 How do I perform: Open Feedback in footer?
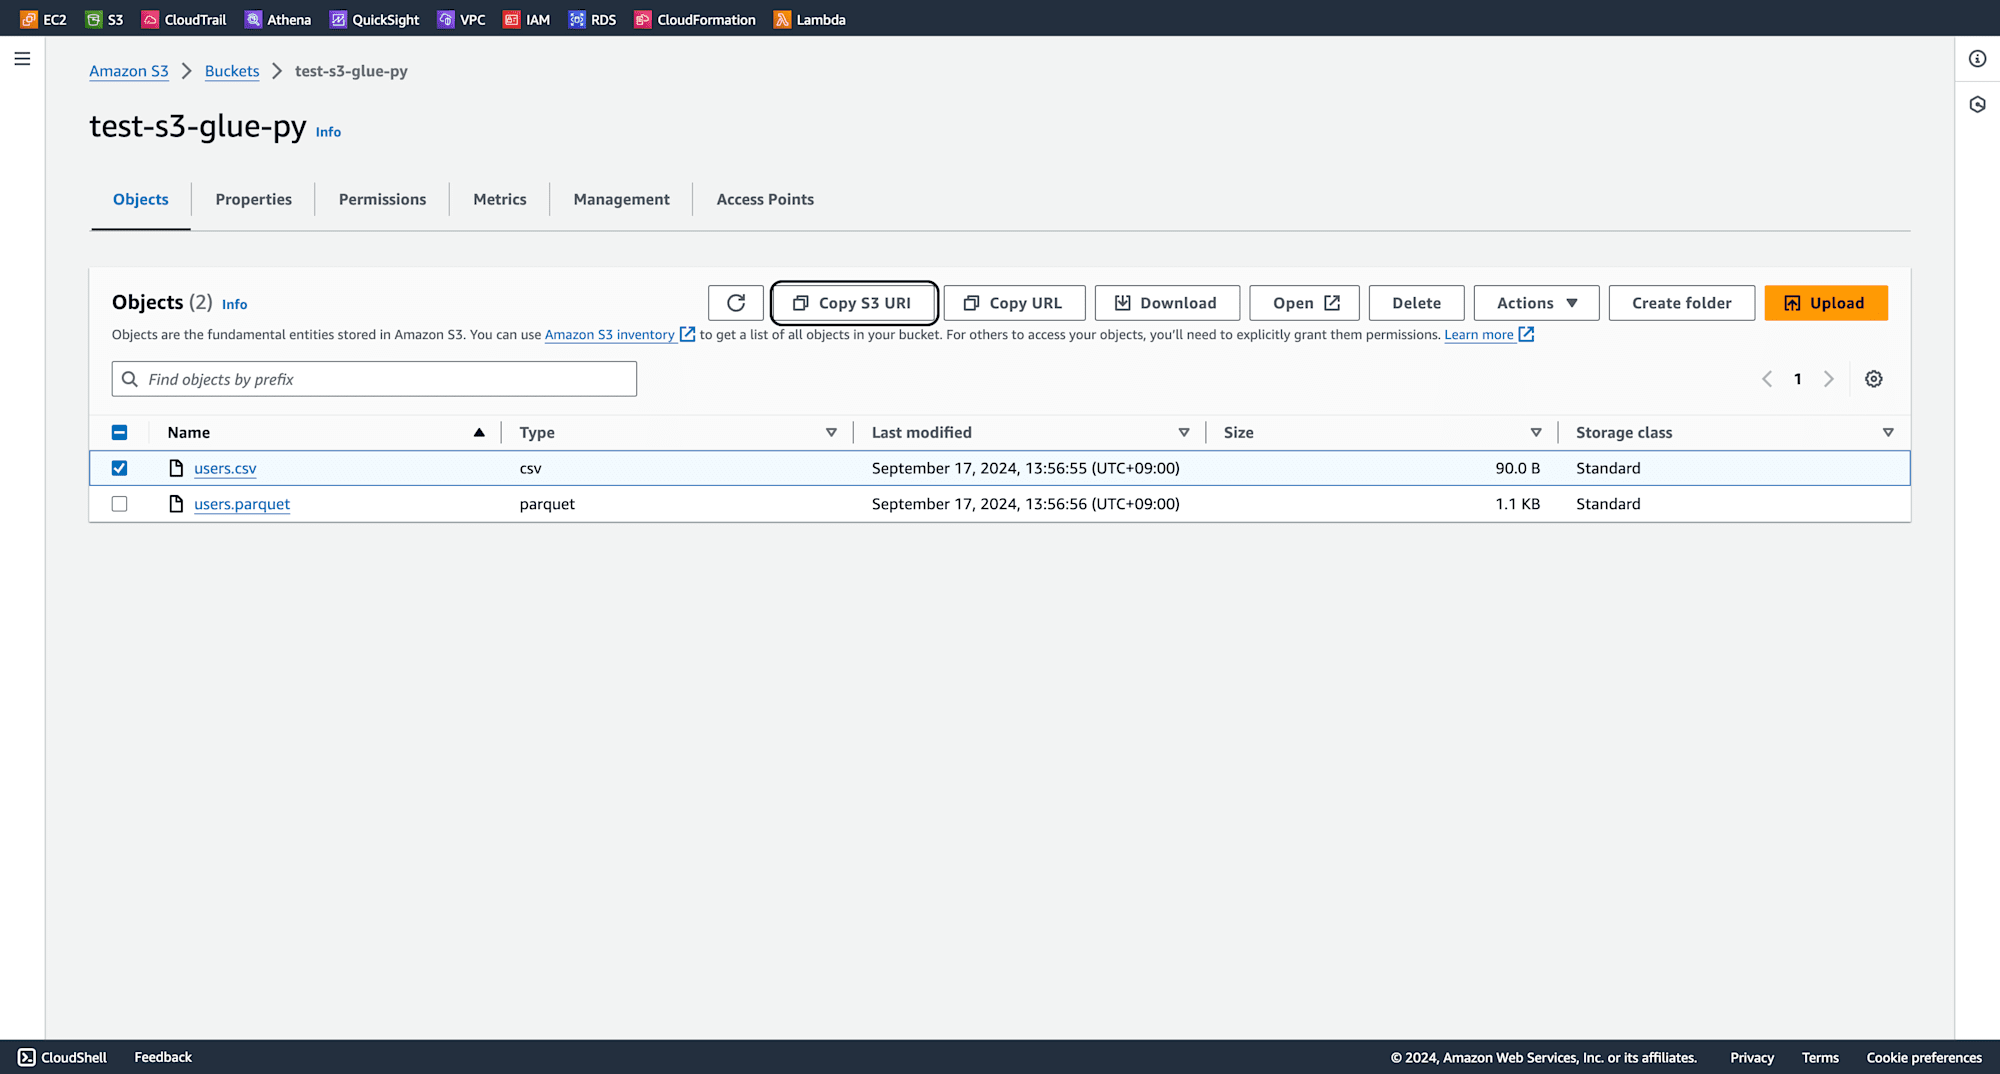pyautogui.click(x=163, y=1057)
